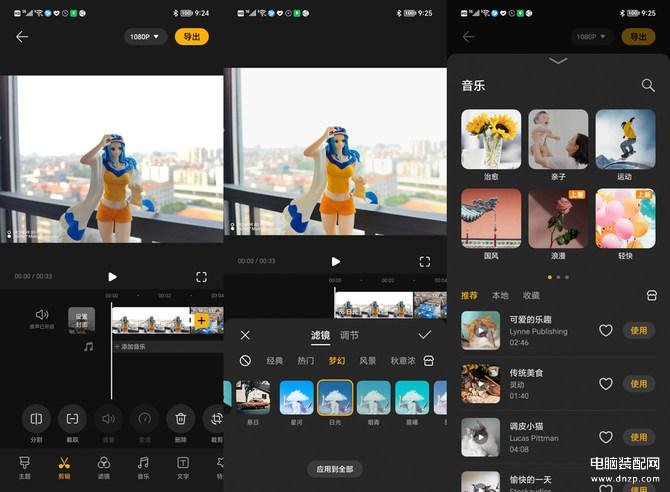Open the 设置封面 cover thumbnail
This screenshot has width=670, height=492.
tap(82, 320)
